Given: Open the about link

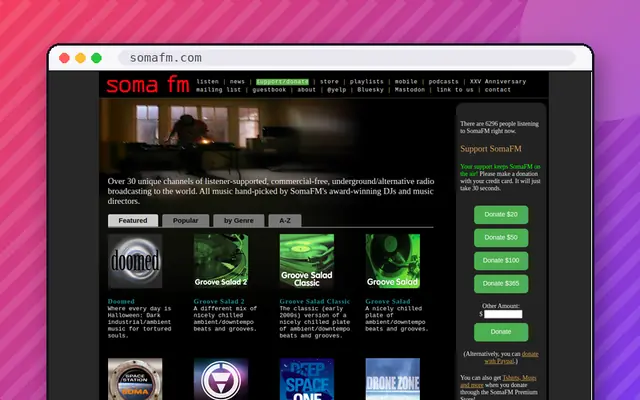Looking at the screenshot, I should [x=307, y=90].
